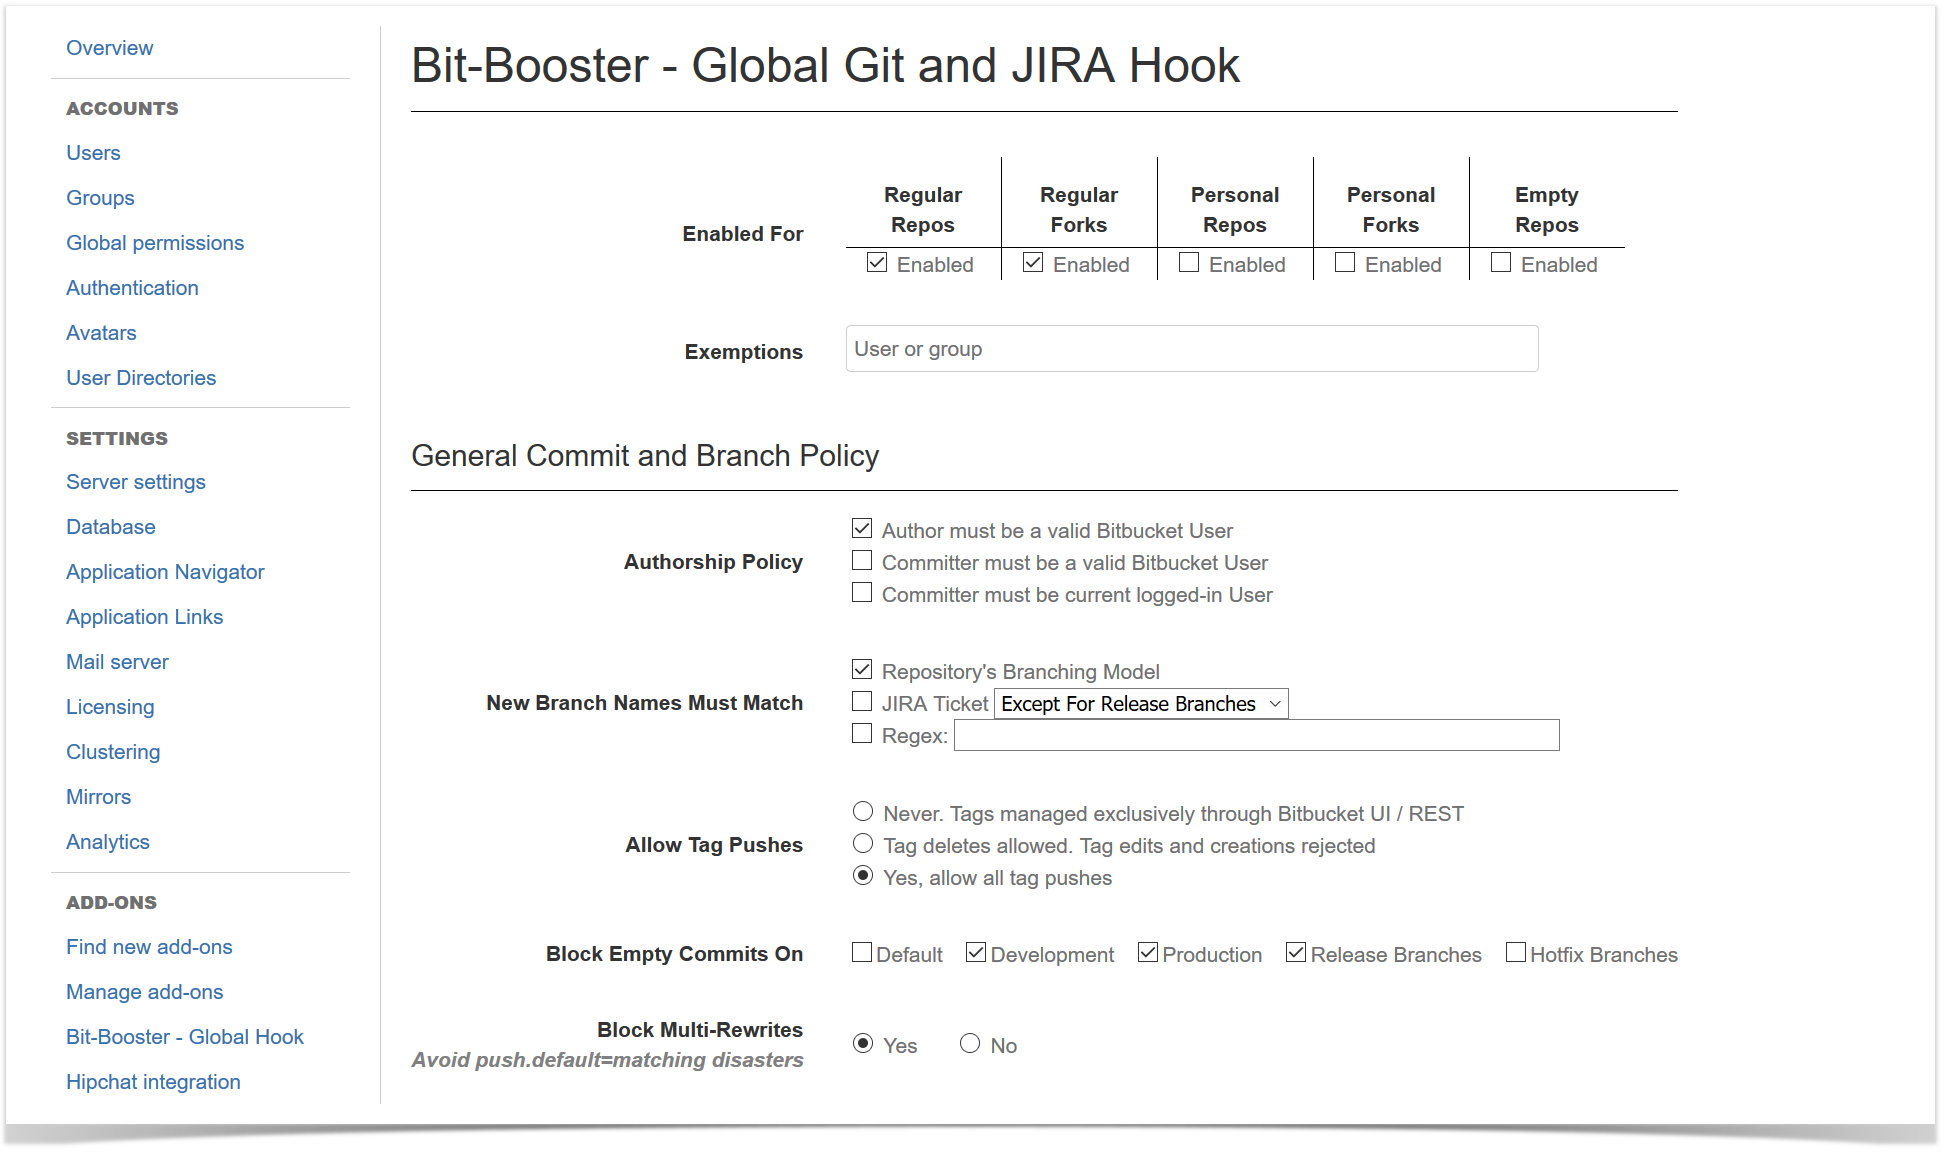The height and width of the screenshot is (1153, 1949).
Task: Go to the Users page
Action: [93, 153]
